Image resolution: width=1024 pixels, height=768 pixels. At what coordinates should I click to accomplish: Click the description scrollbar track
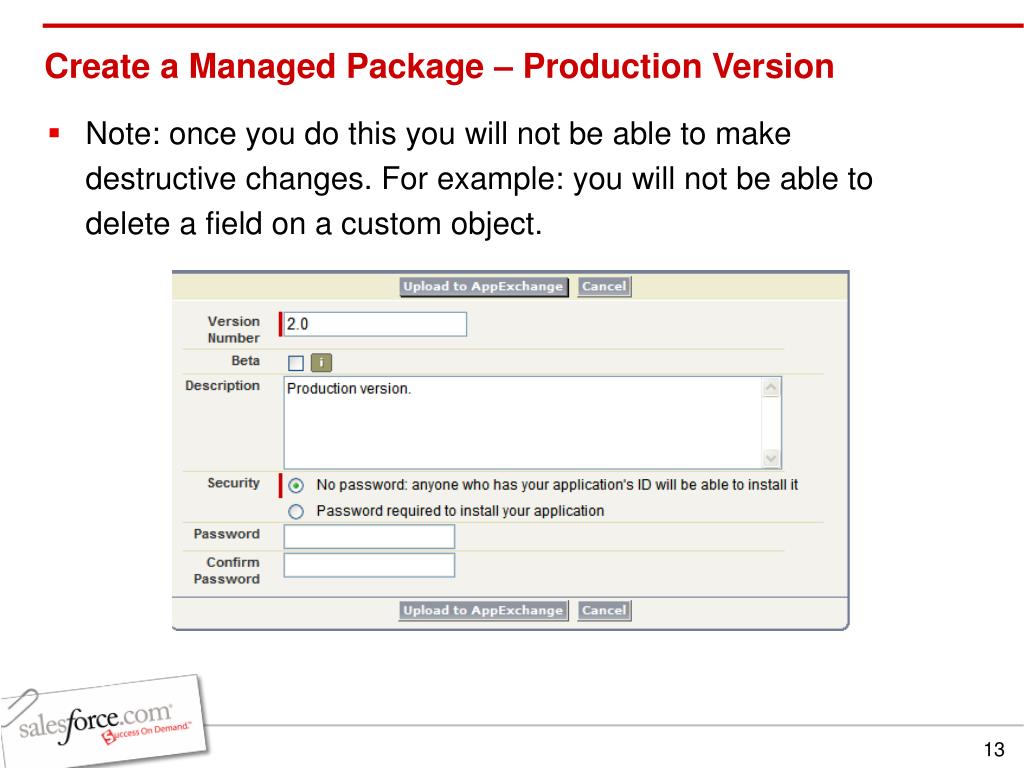[x=771, y=423]
